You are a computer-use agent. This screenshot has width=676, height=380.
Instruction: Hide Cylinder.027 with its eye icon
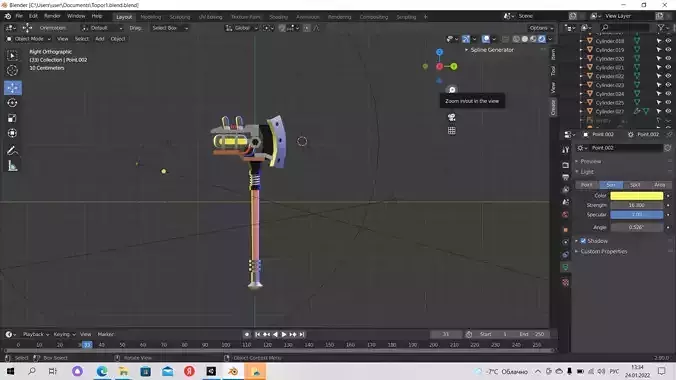(668, 111)
